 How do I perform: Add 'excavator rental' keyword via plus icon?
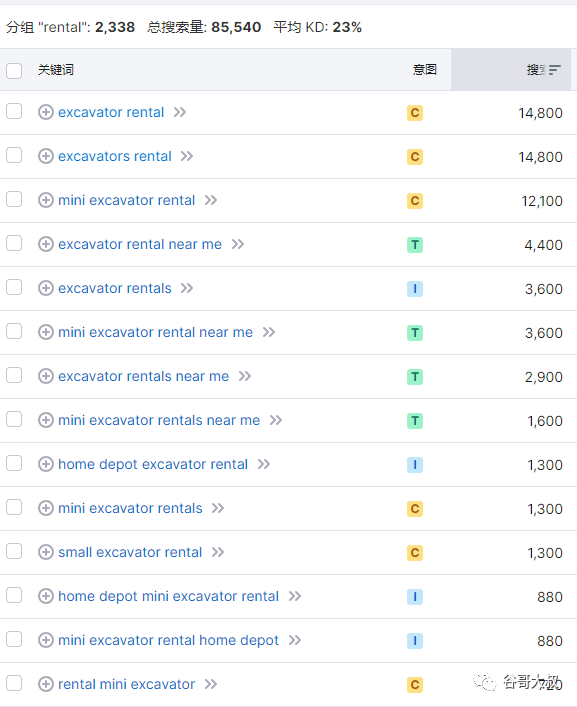46,112
